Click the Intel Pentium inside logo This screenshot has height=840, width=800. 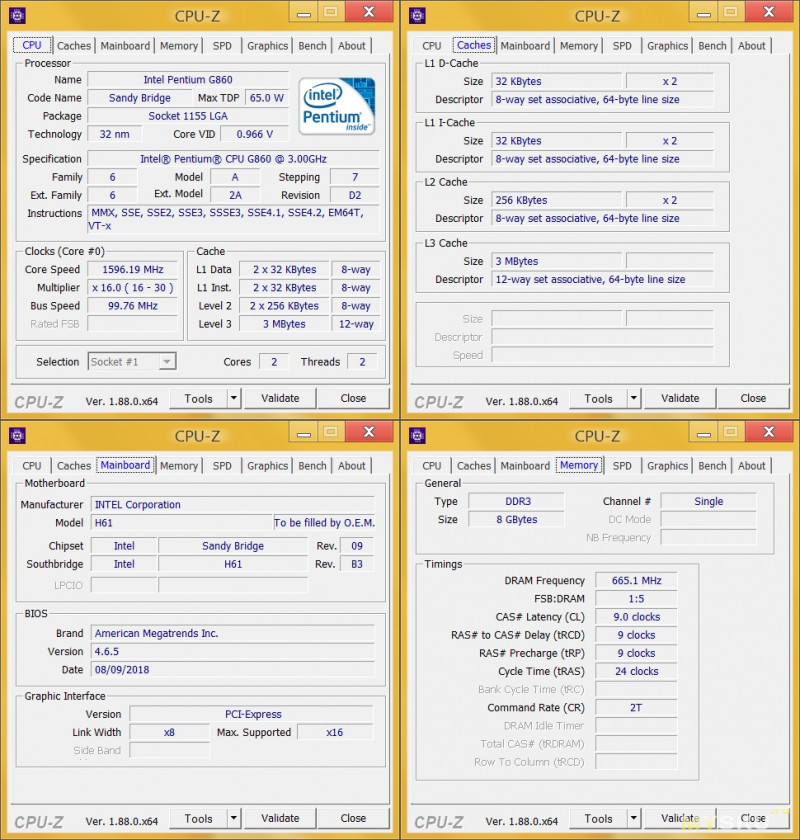point(337,106)
